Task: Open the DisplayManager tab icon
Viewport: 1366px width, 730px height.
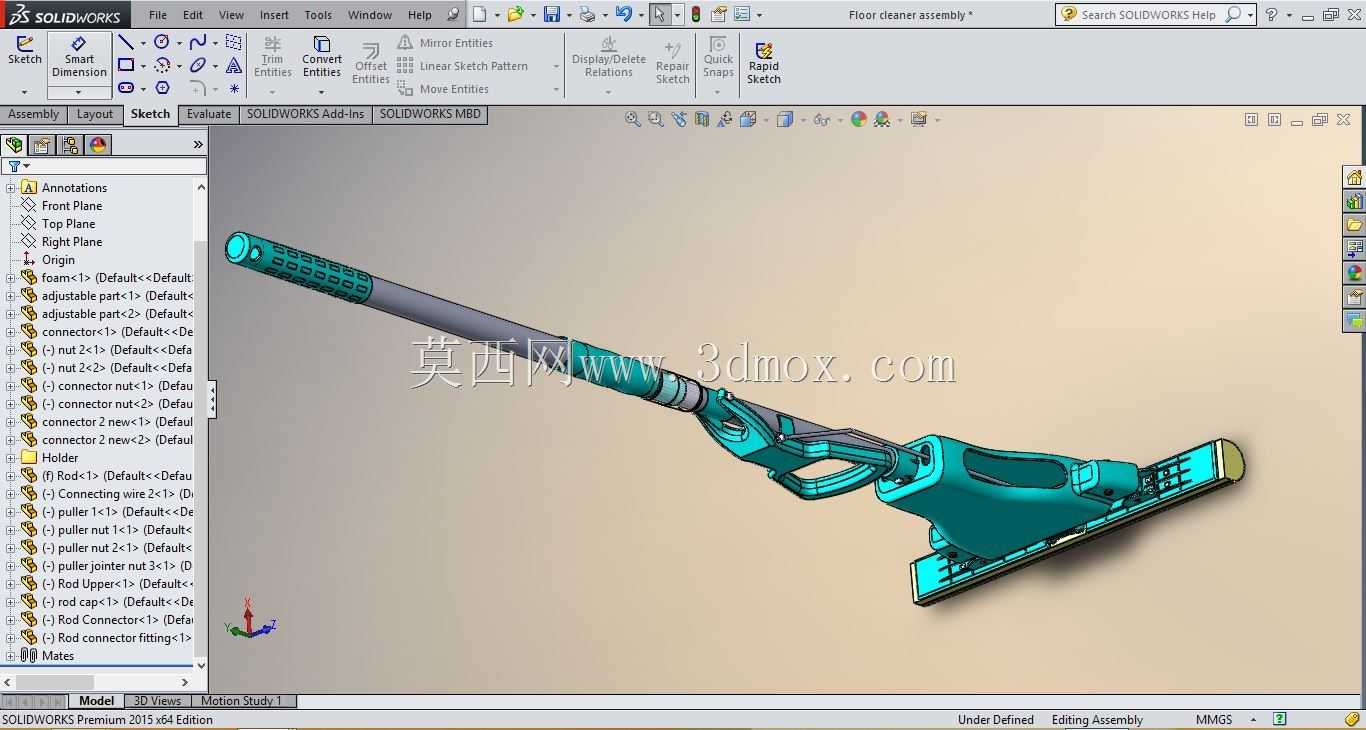Action: click(98, 145)
